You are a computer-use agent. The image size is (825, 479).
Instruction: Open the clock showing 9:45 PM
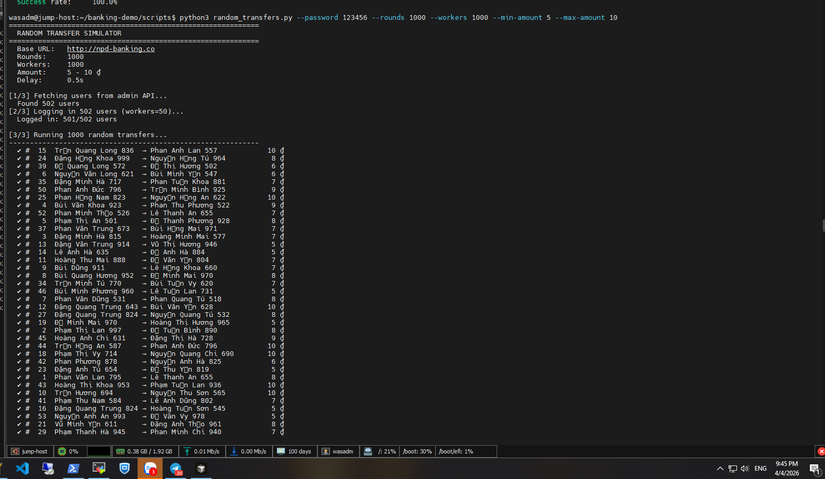tap(787, 468)
